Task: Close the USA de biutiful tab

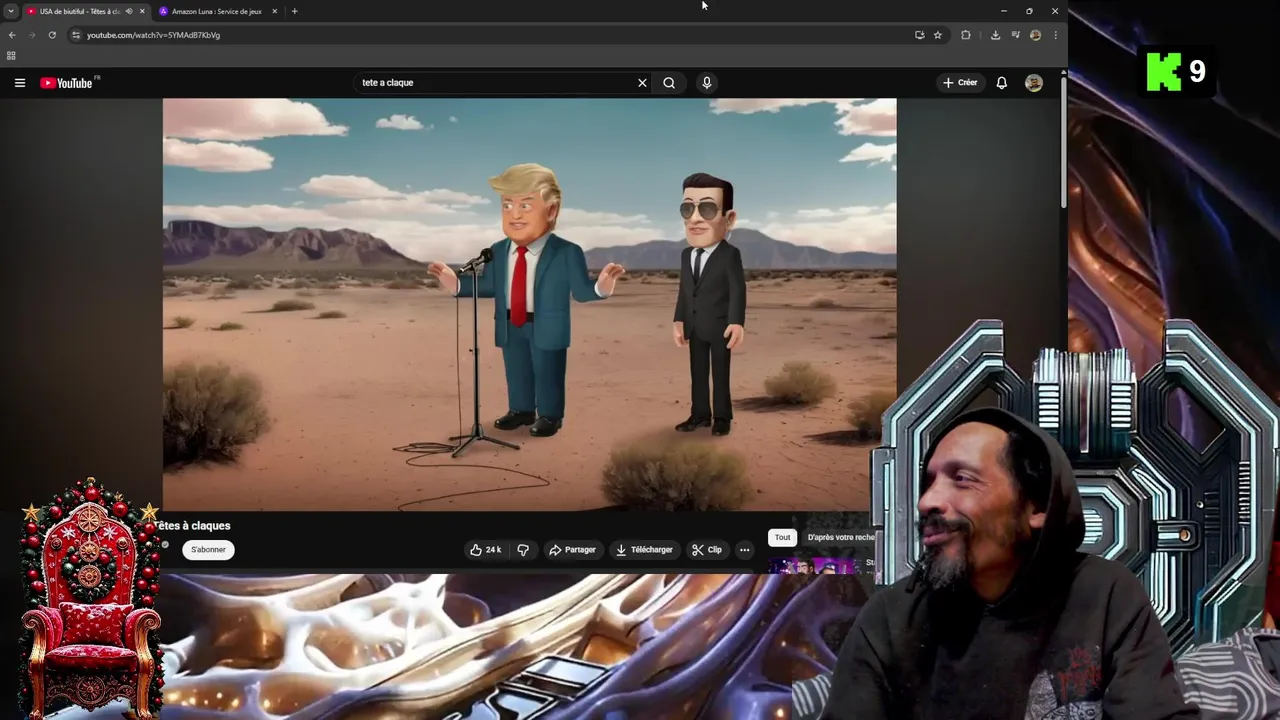Action: [x=142, y=11]
